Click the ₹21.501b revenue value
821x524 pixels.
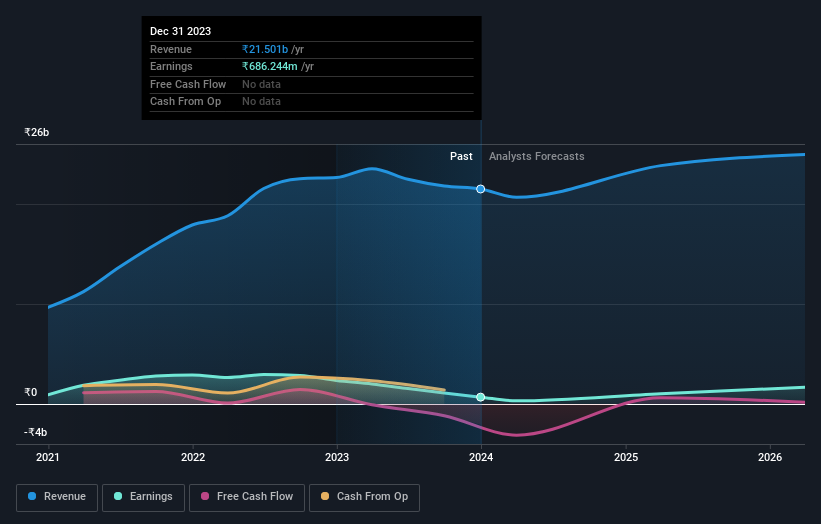coord(265,49)
